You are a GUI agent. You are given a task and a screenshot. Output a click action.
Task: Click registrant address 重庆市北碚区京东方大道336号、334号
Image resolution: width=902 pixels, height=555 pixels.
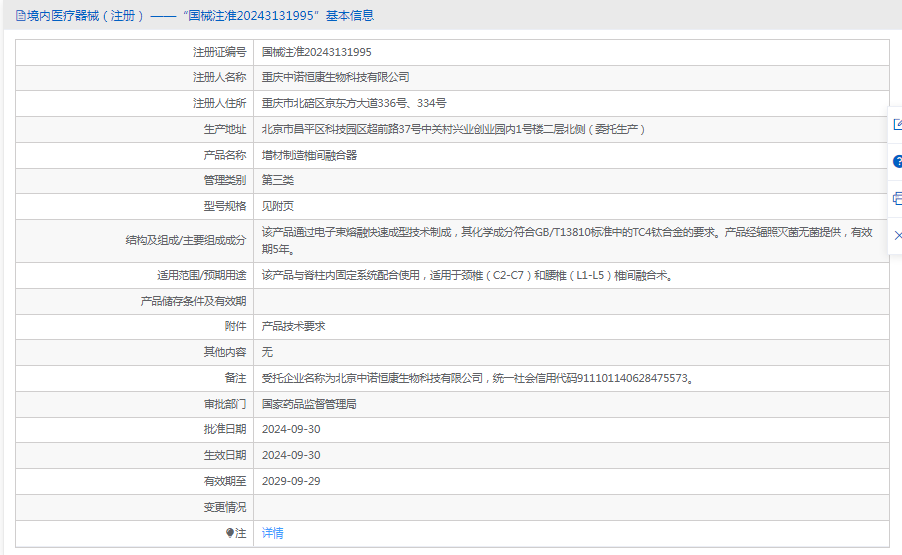point(354,104)
